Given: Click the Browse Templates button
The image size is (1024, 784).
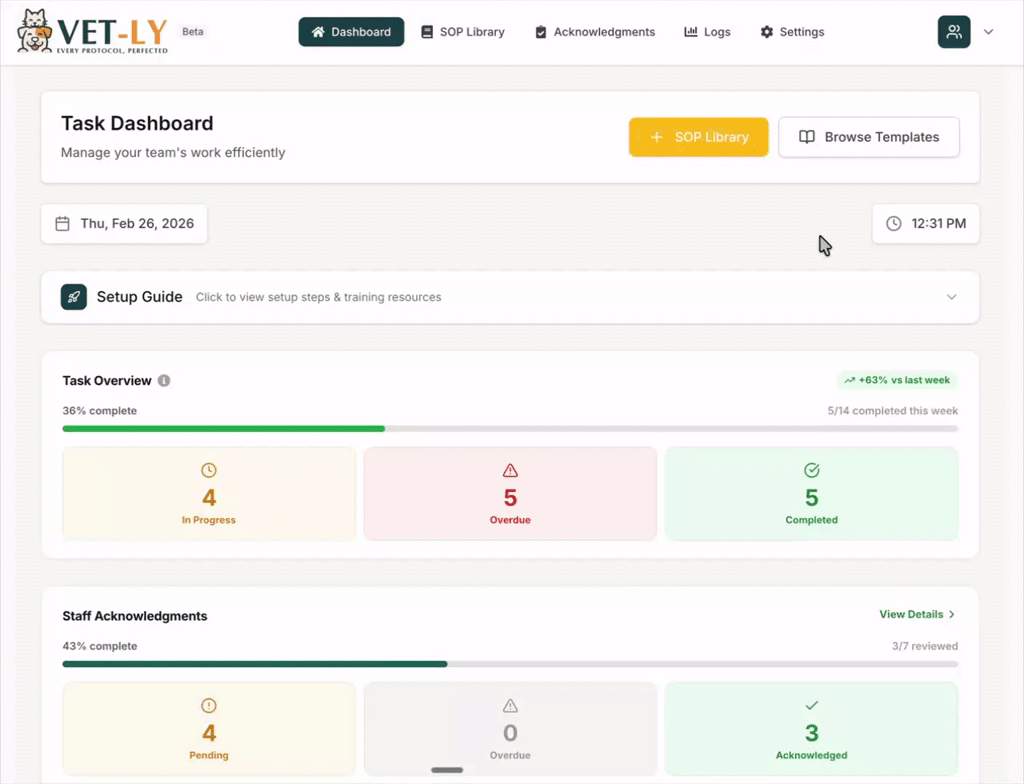Looking at the screenshot, I should pyautogui.click(x=868, y=137).
